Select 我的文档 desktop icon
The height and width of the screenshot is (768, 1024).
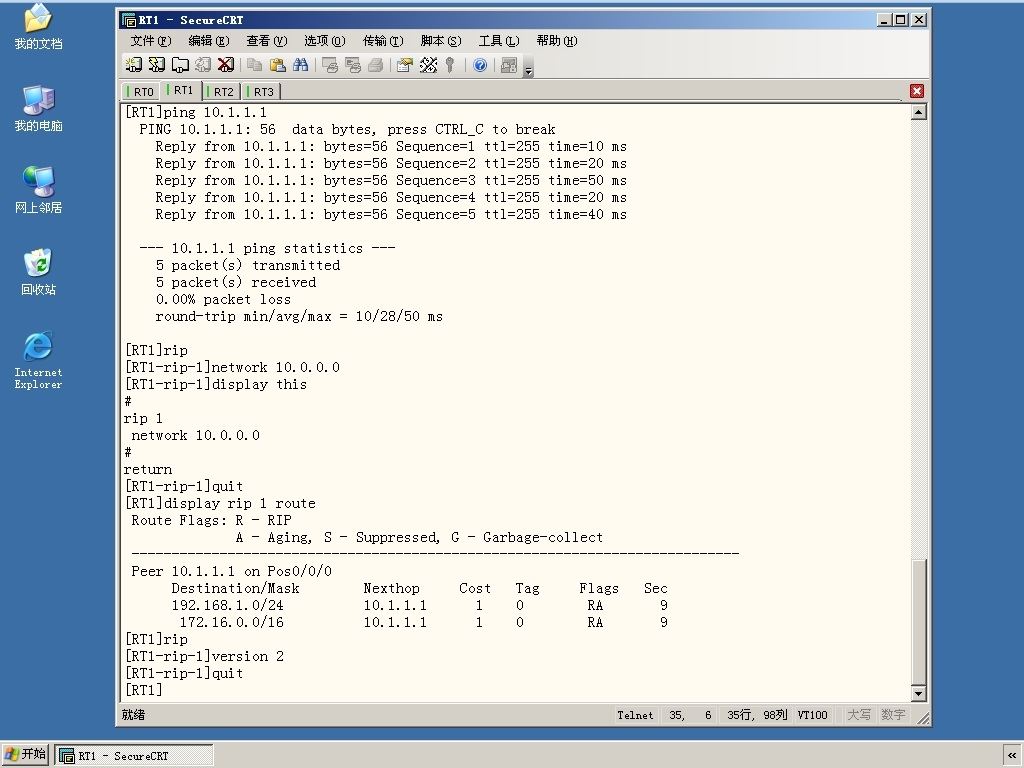pyautogui.click(x=38, y=27)
